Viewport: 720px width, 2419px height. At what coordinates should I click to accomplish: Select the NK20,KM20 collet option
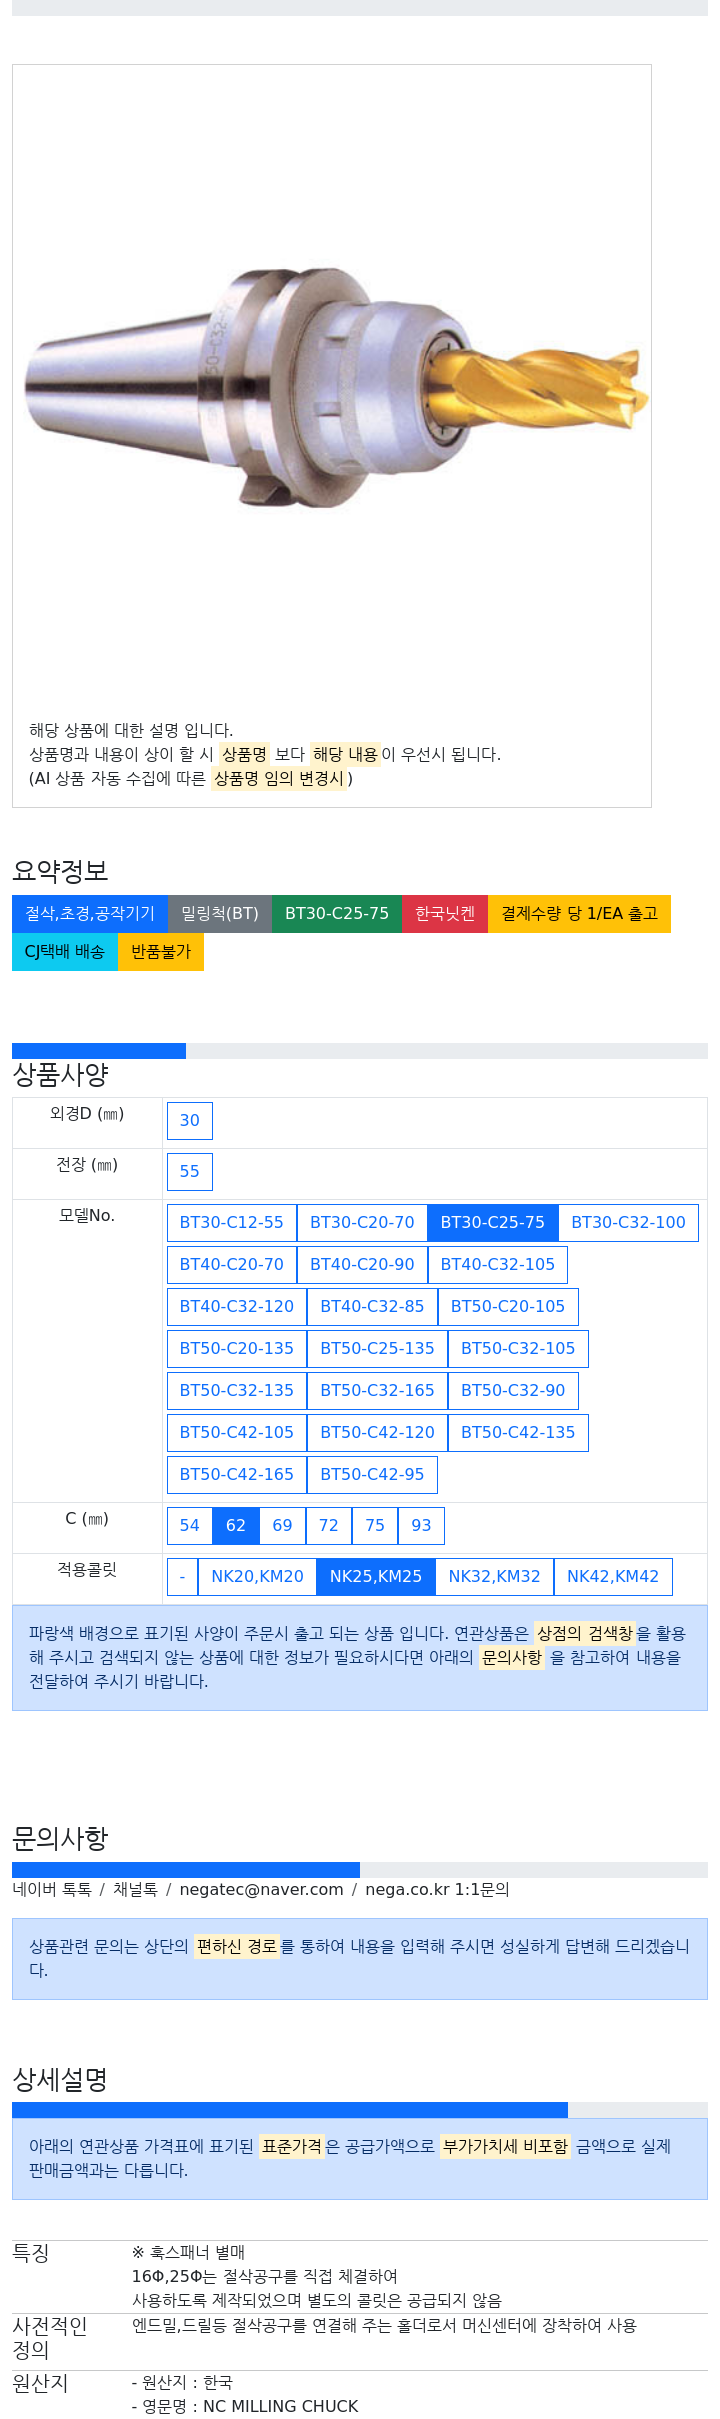(x=257, y=1576)
